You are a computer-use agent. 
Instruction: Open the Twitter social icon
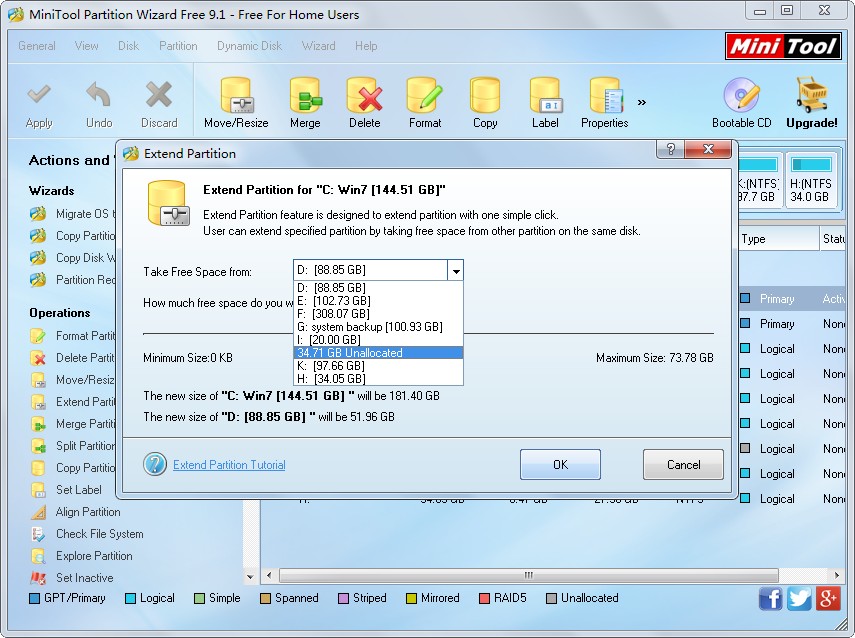799,598
